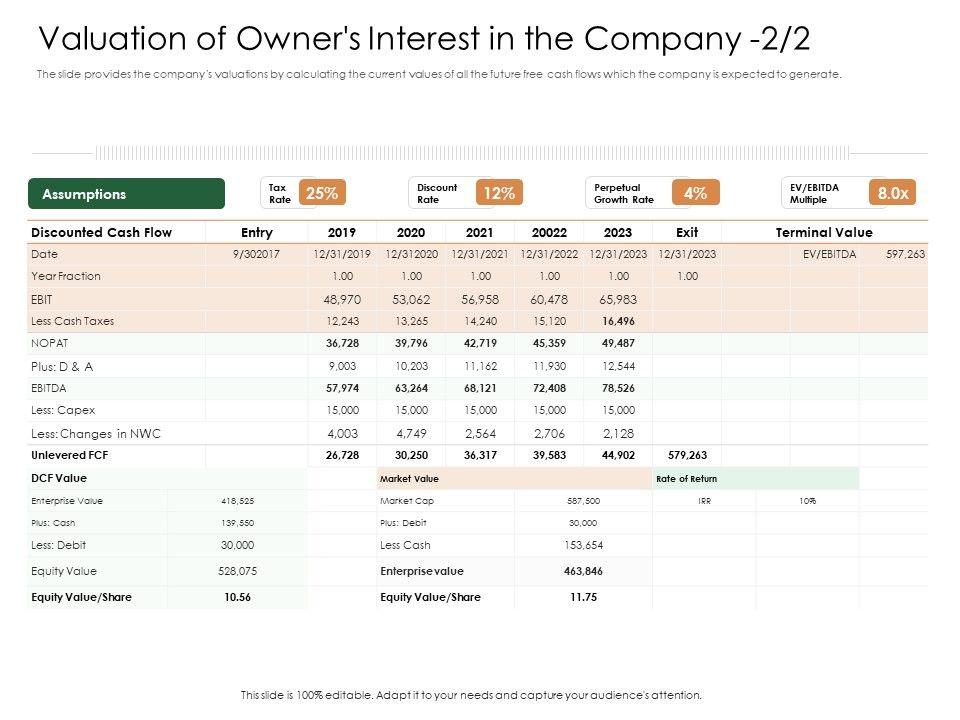
Task: Select the Market Value section header
Action: (410, 479)
